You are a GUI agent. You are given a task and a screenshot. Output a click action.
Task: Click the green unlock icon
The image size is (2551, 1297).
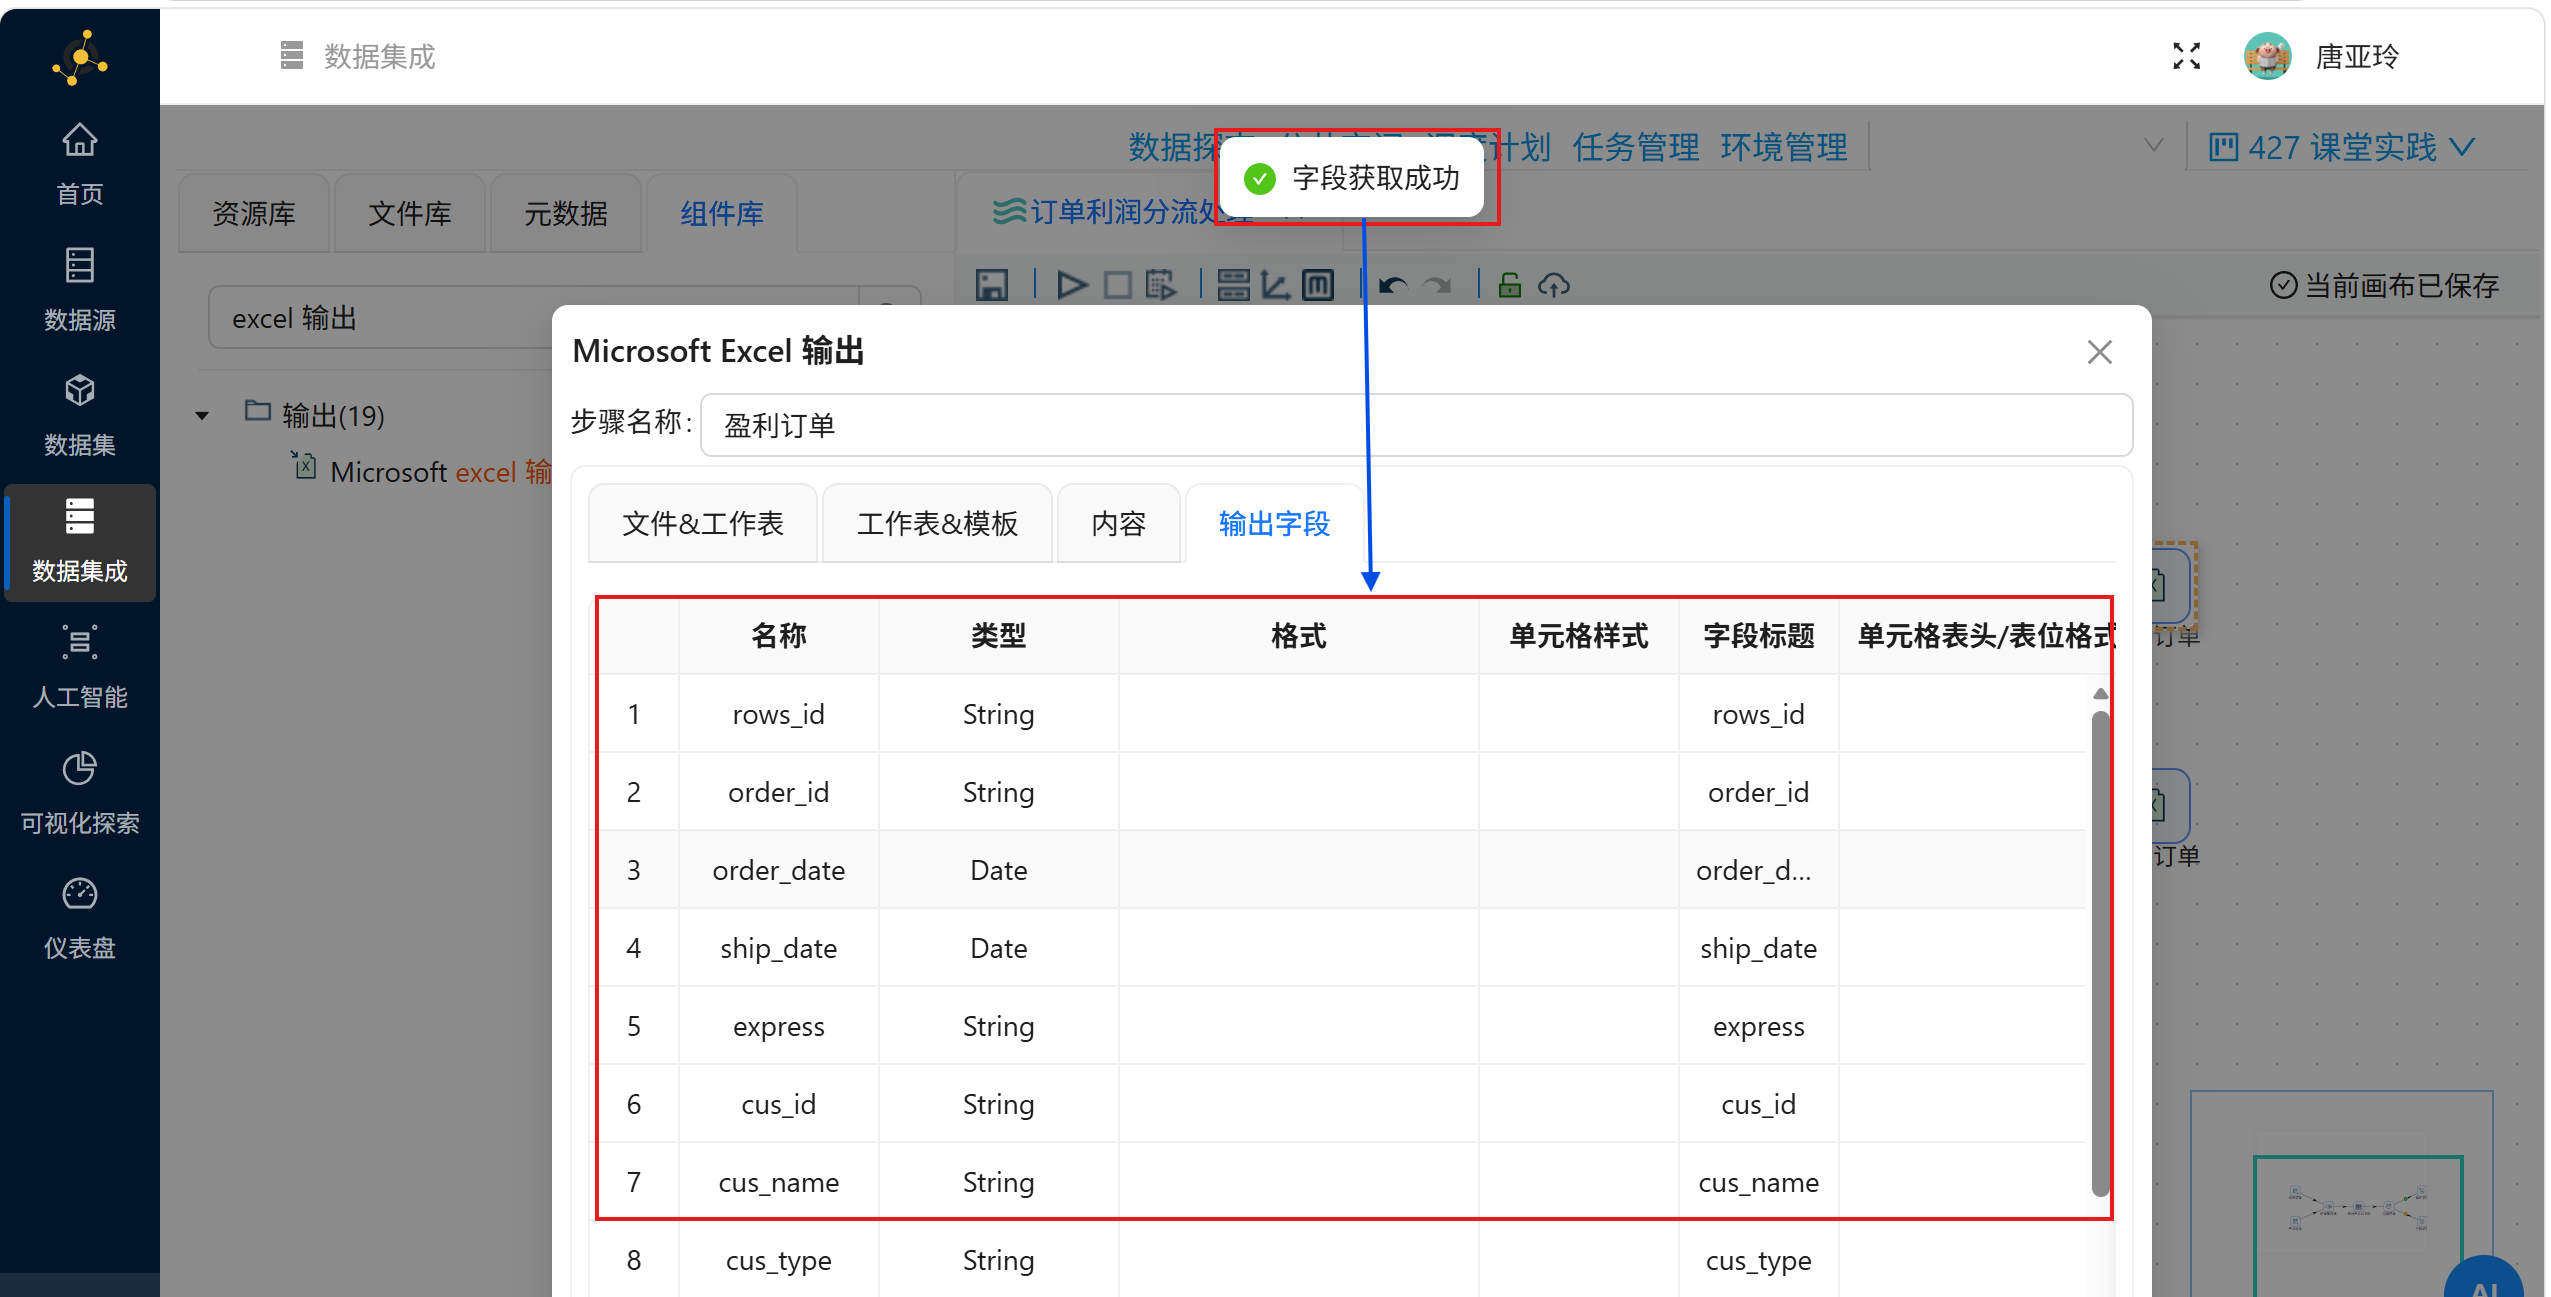(x=1509, y=286)
